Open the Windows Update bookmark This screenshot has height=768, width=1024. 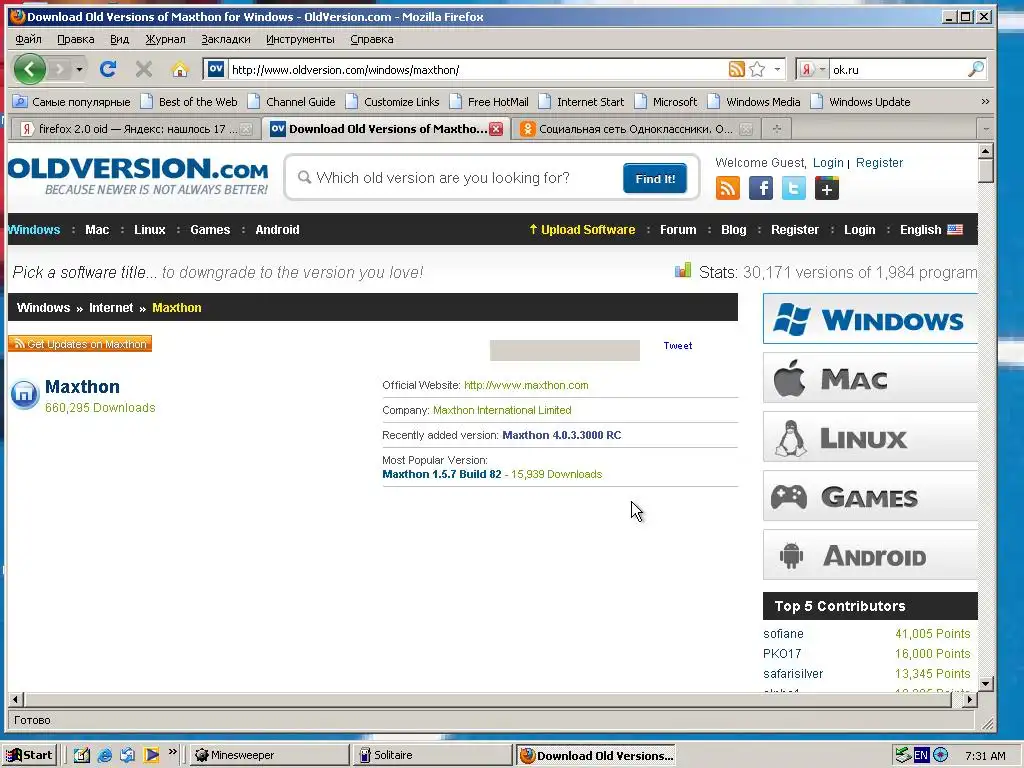point(861,102)
